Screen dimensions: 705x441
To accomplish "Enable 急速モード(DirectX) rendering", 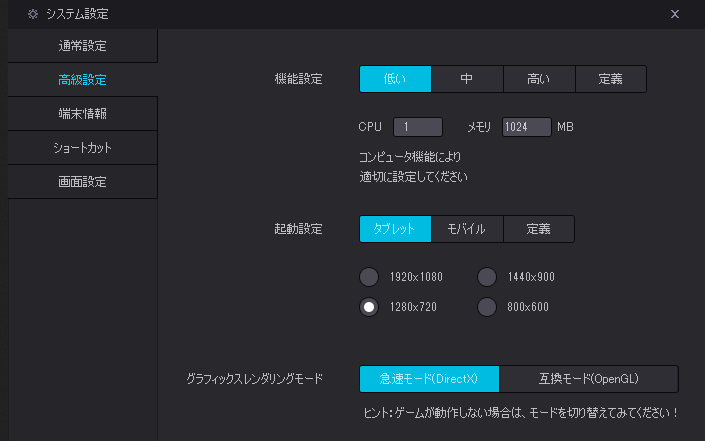I will tap(429, 379).
